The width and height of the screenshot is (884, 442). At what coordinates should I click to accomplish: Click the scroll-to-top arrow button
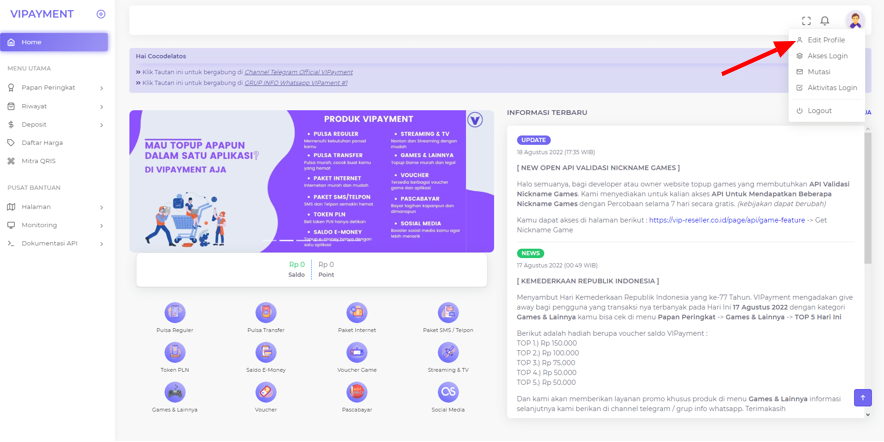(863, 397)
